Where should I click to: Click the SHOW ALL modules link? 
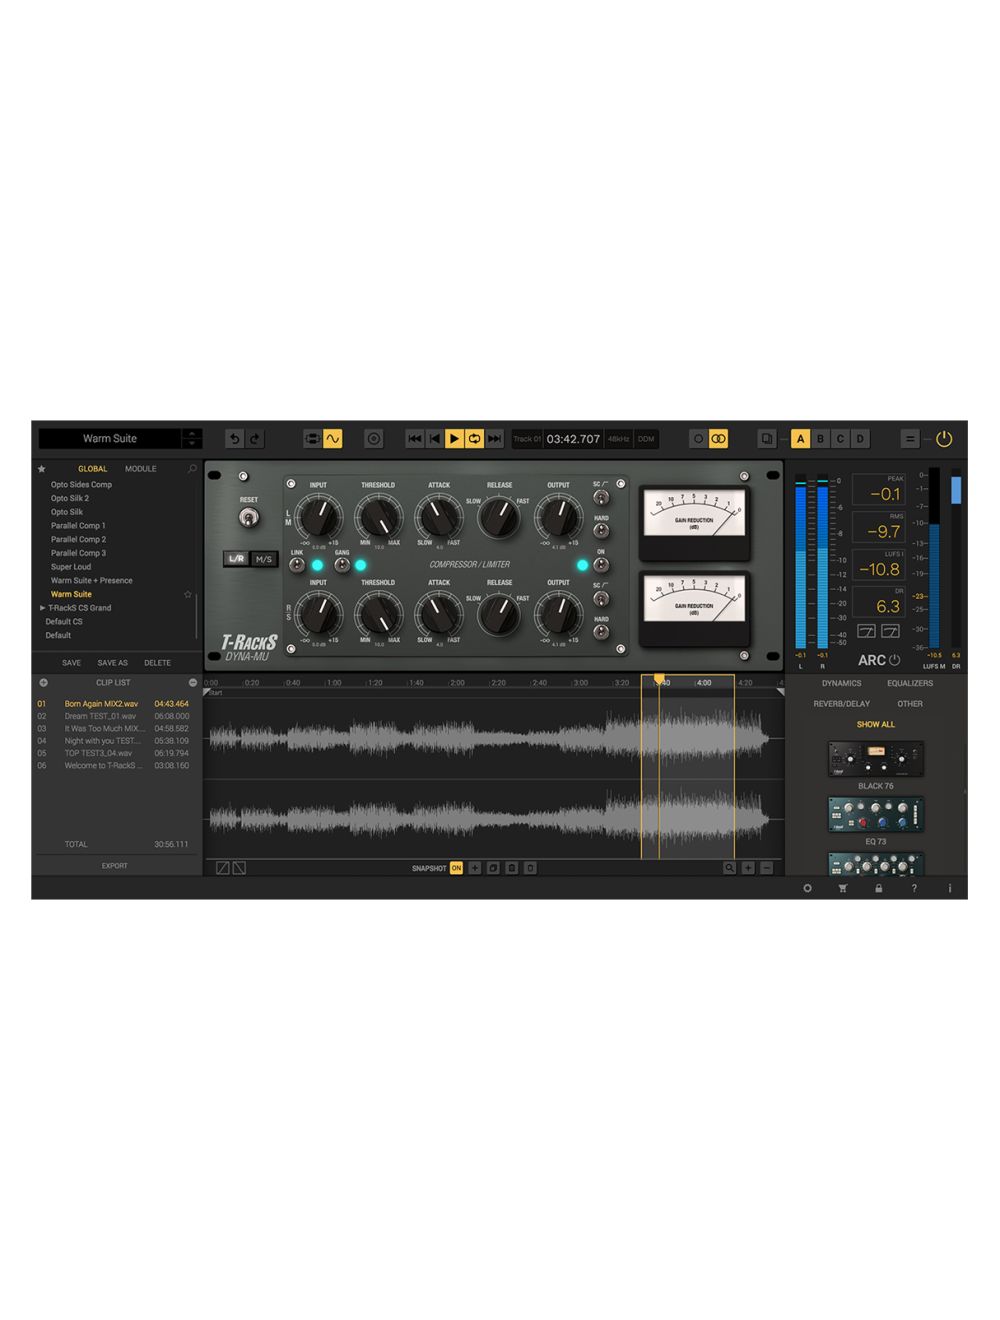pos(874,723)
